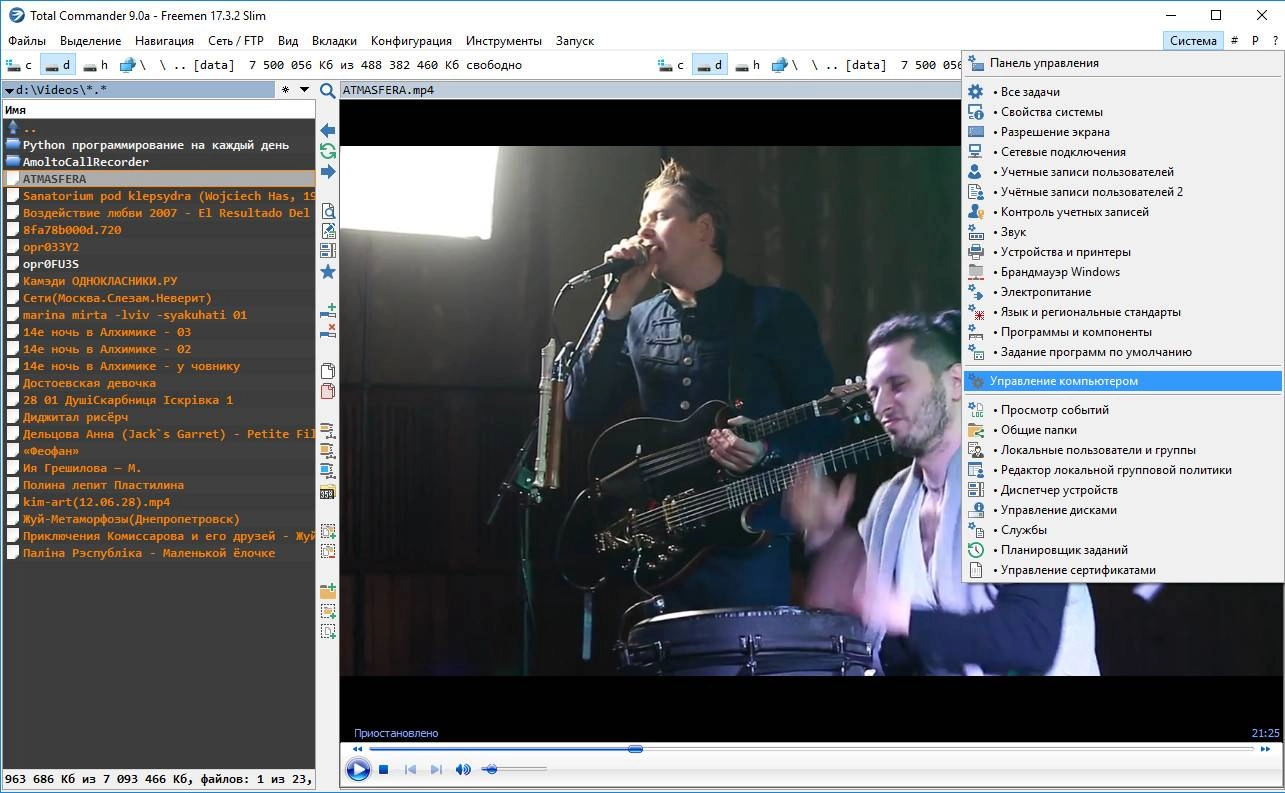Open Диспетчер устройств from the menu

point(1122,490)
